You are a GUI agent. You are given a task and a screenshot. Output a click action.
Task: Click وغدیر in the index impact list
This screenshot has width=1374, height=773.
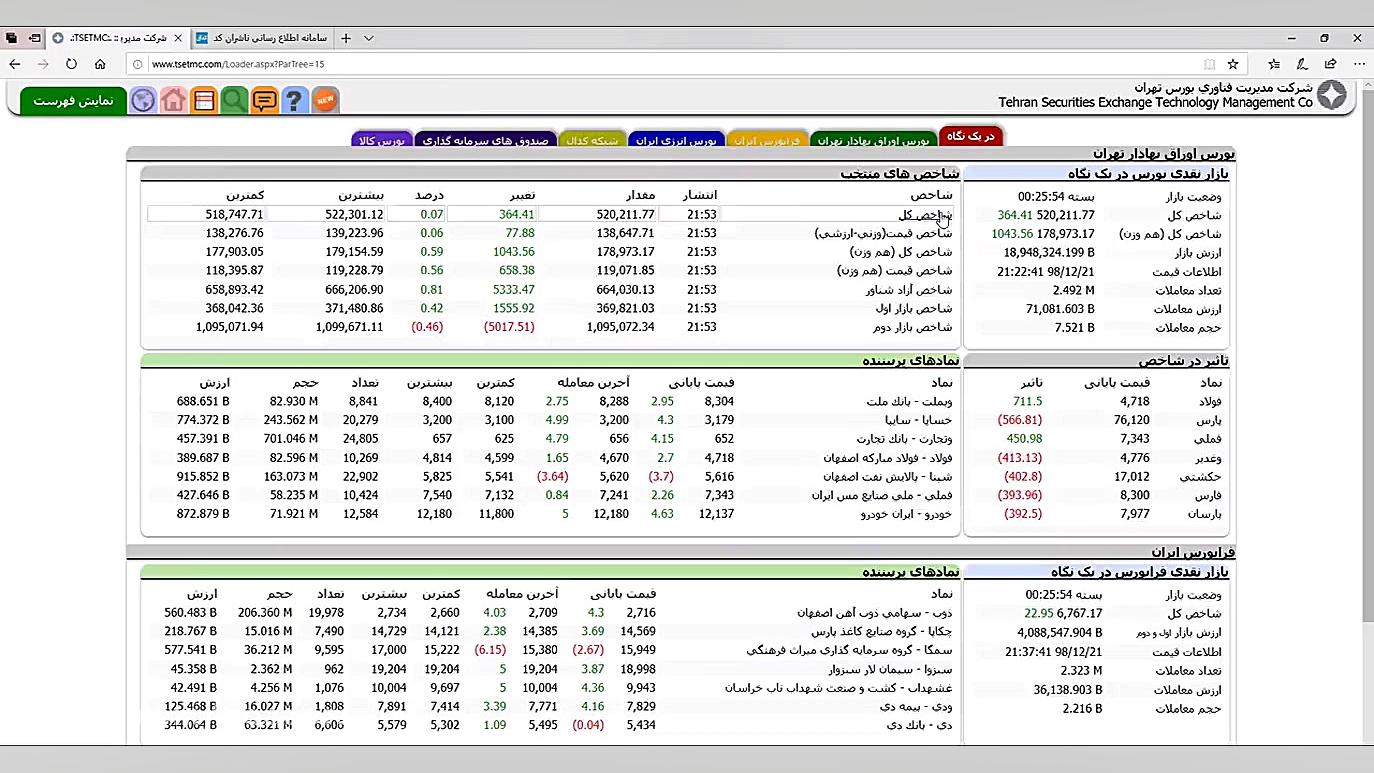point(1209,458)
